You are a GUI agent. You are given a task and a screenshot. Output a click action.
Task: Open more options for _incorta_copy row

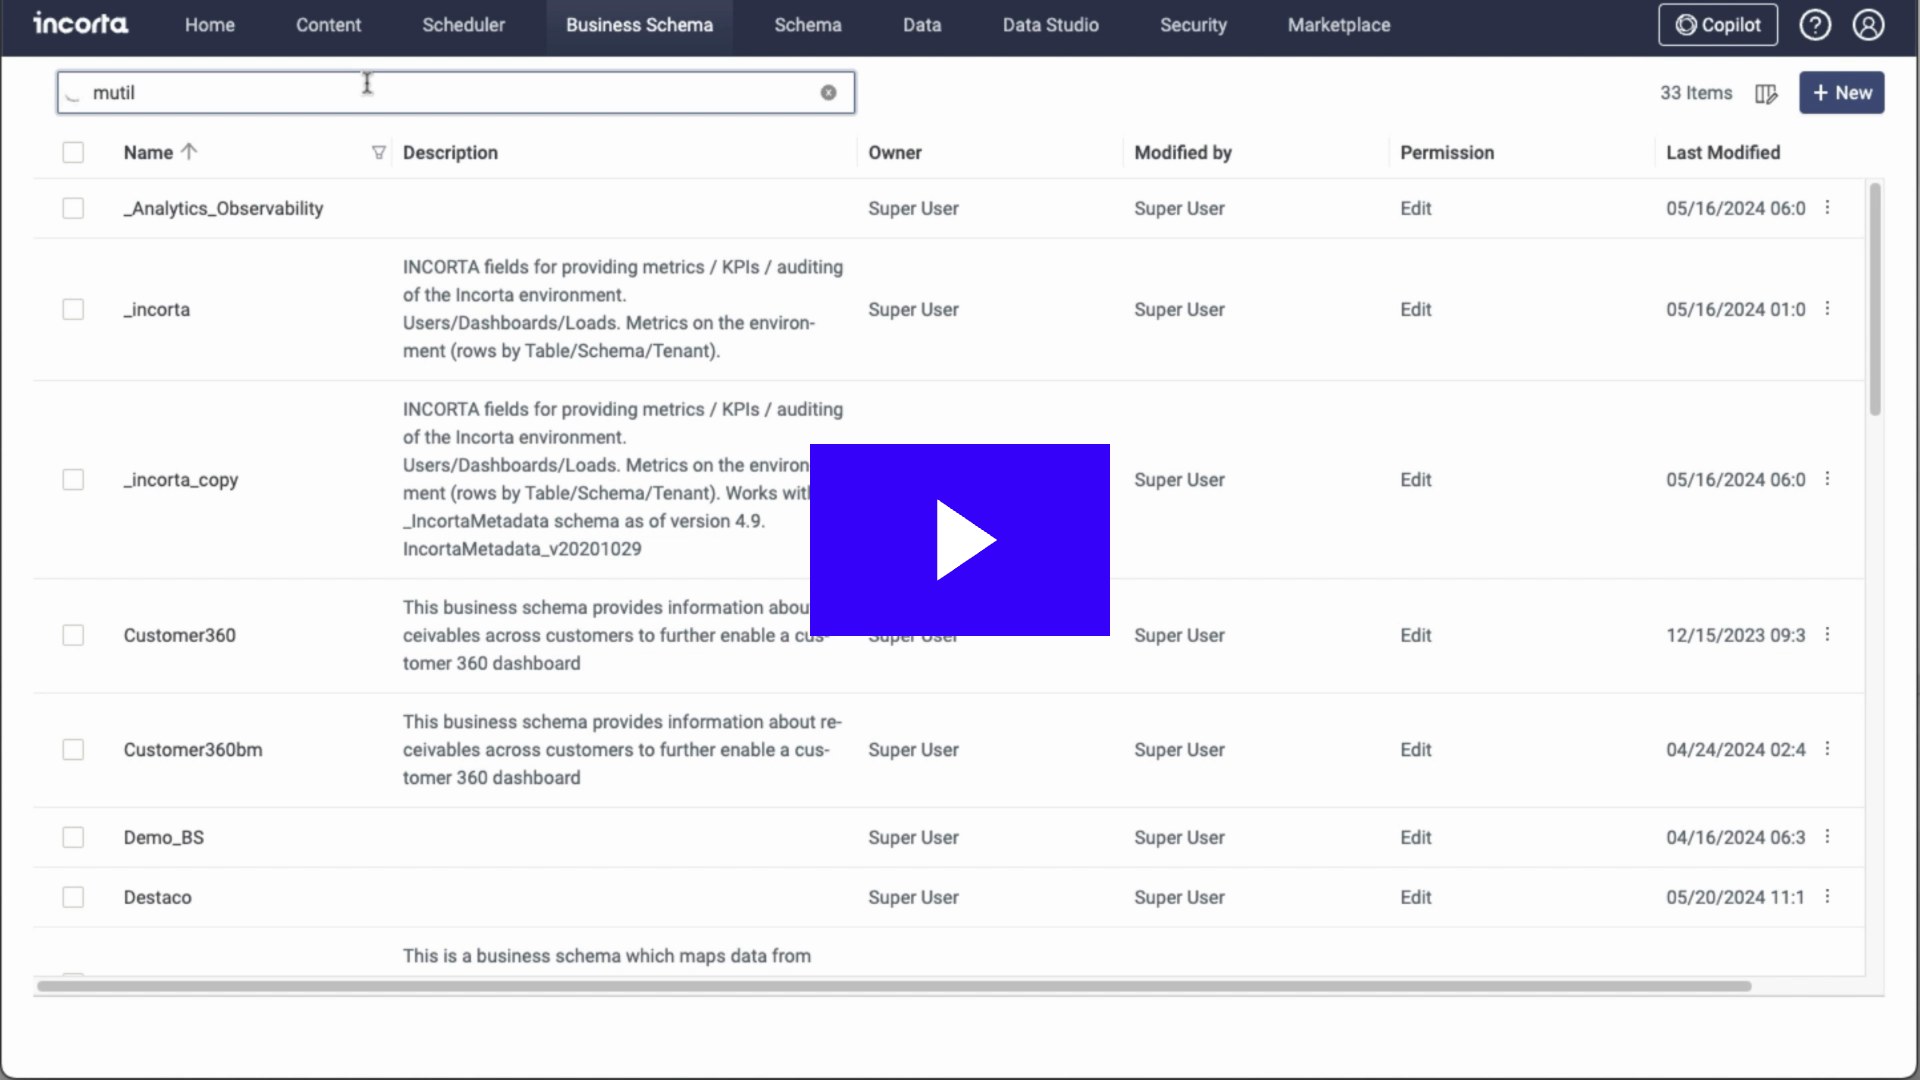point(1827,478)
